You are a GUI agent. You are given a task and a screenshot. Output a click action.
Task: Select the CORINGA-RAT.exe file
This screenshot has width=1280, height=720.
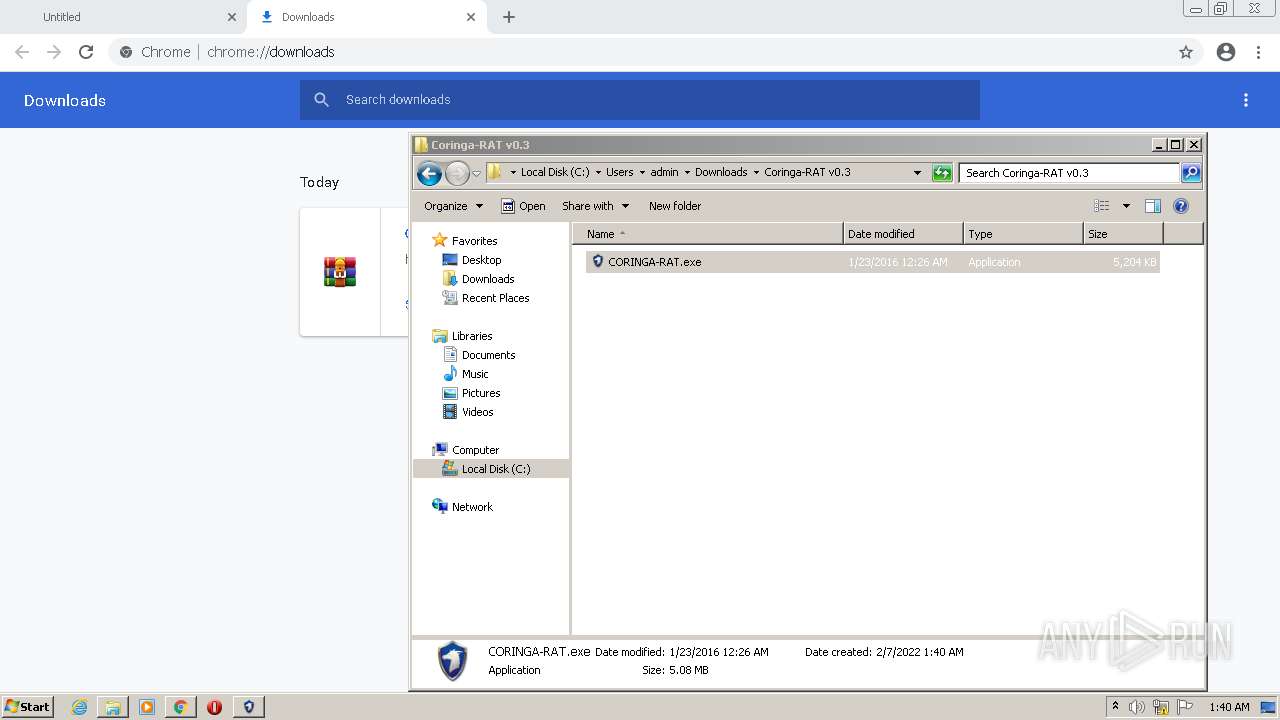[x=872, y=262]
